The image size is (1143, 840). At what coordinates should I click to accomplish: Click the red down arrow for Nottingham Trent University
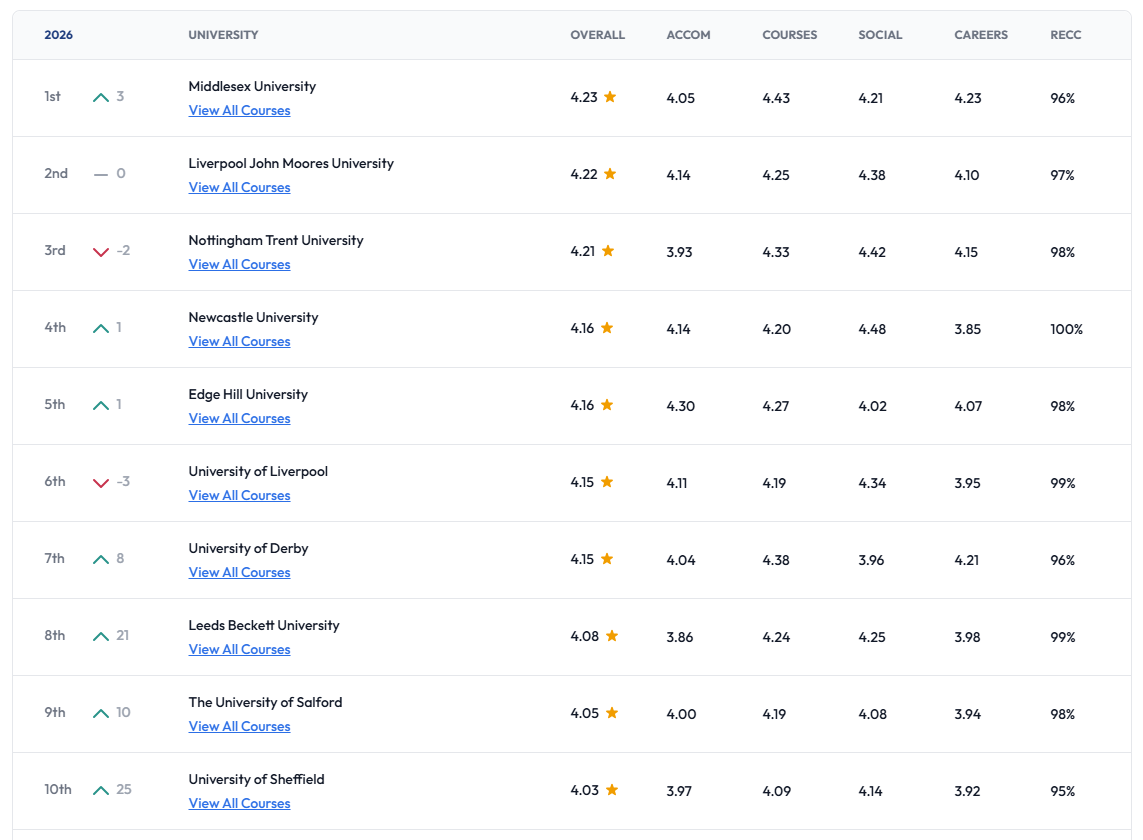pos(101,251)
